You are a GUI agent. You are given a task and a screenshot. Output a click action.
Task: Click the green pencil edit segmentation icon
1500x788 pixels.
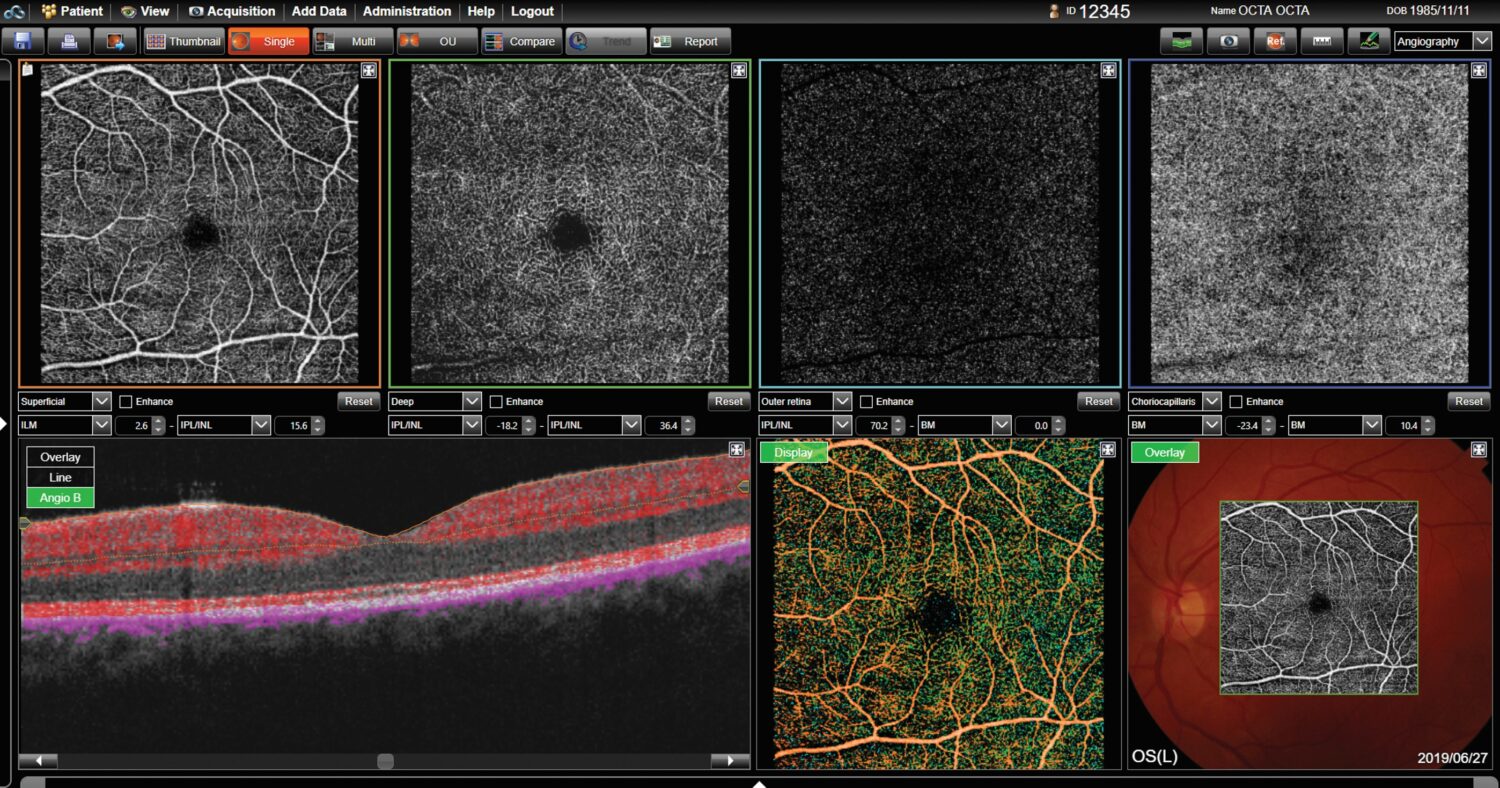pos(1368,42)
